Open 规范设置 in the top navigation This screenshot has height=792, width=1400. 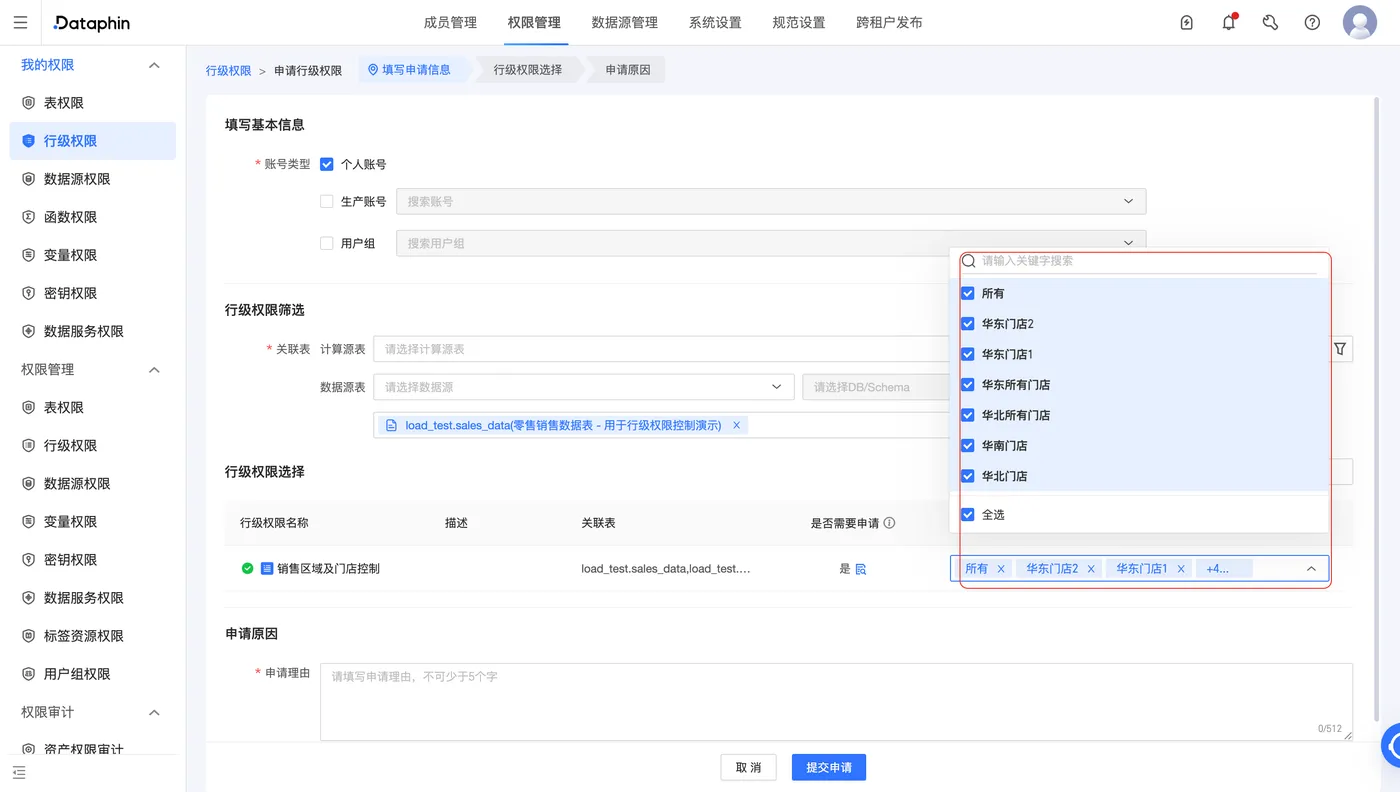tap(799, 22)
